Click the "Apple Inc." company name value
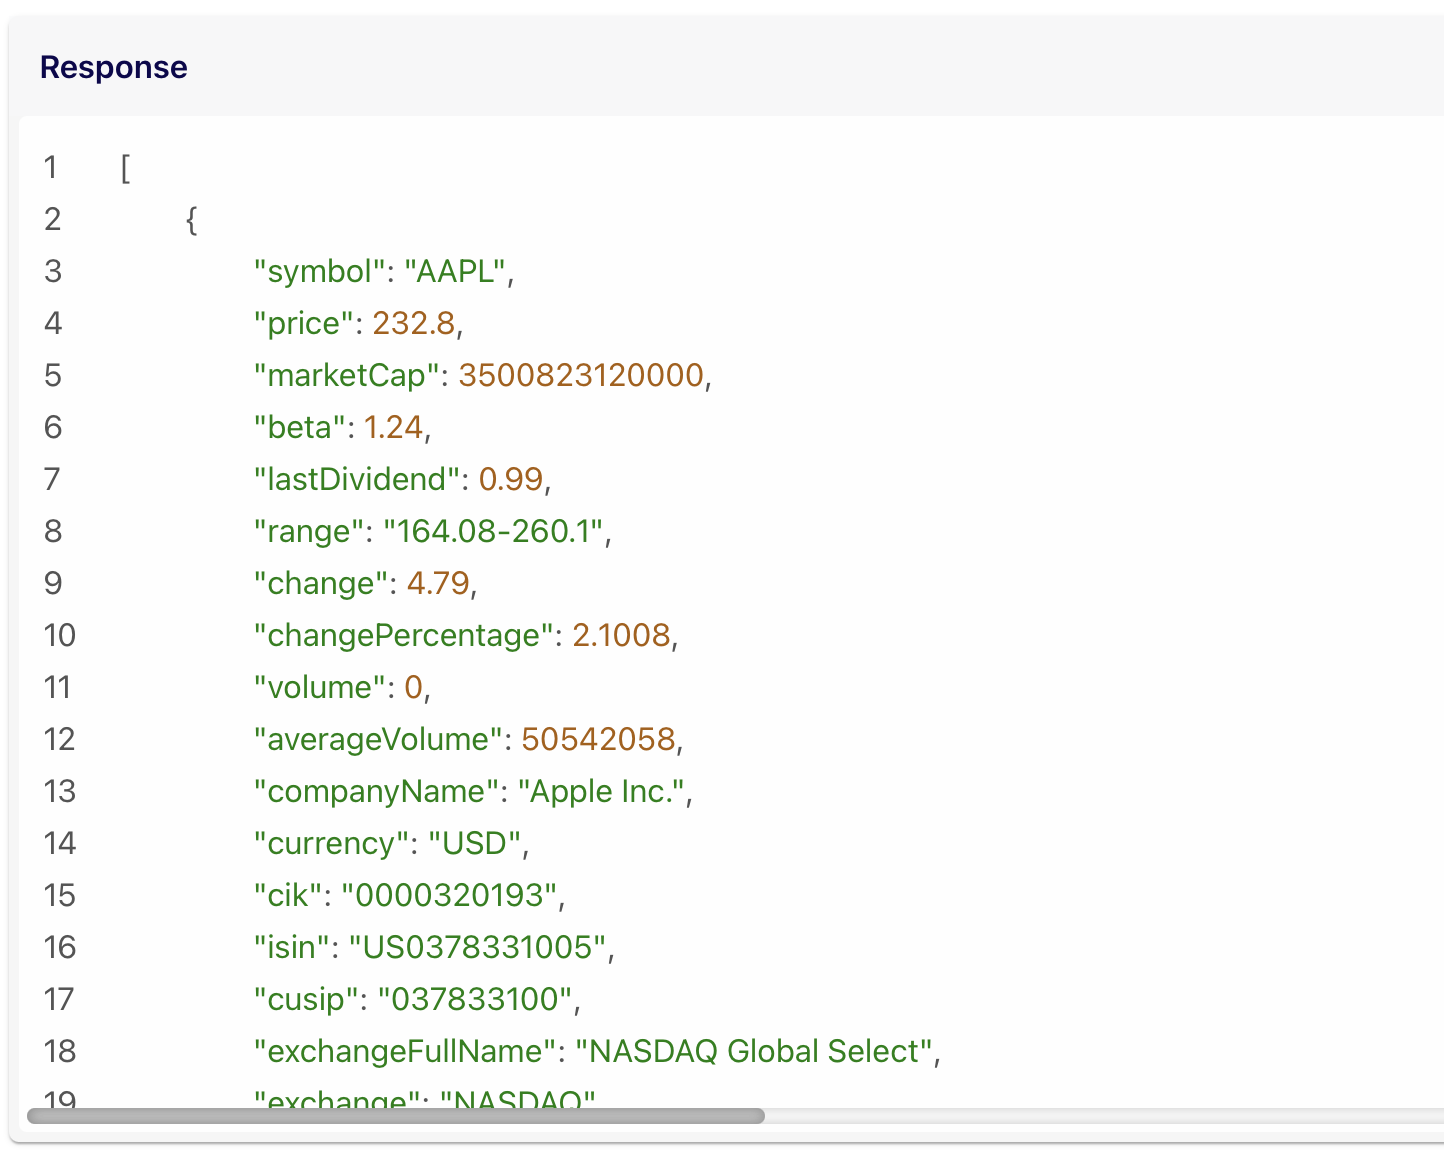The width and height of the screenshot is (1444, 1152). (601, 791)
